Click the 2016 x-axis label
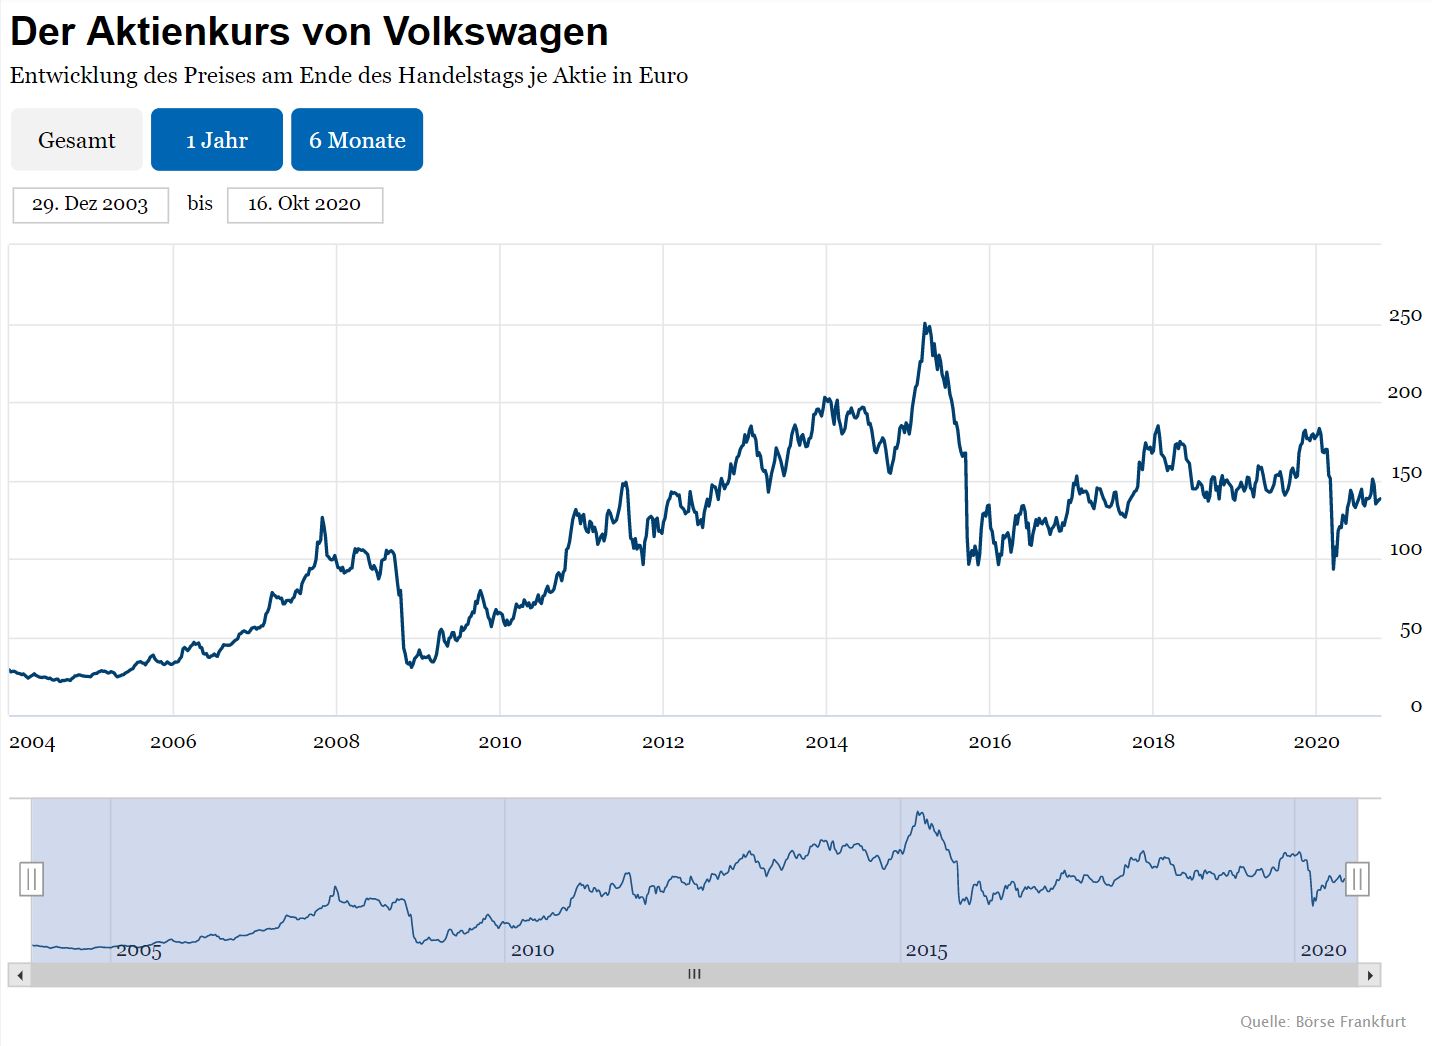Screen dimensions: 1432x1046 (990, 742)
